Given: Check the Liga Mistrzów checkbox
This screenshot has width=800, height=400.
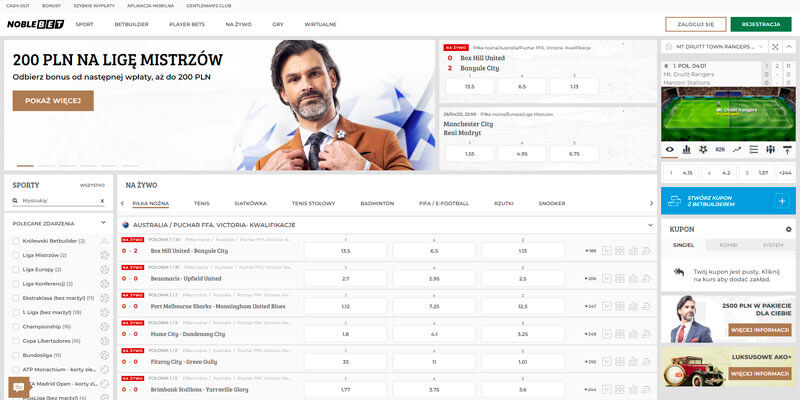Looking at the screenshot, I should tap(16, 255).
